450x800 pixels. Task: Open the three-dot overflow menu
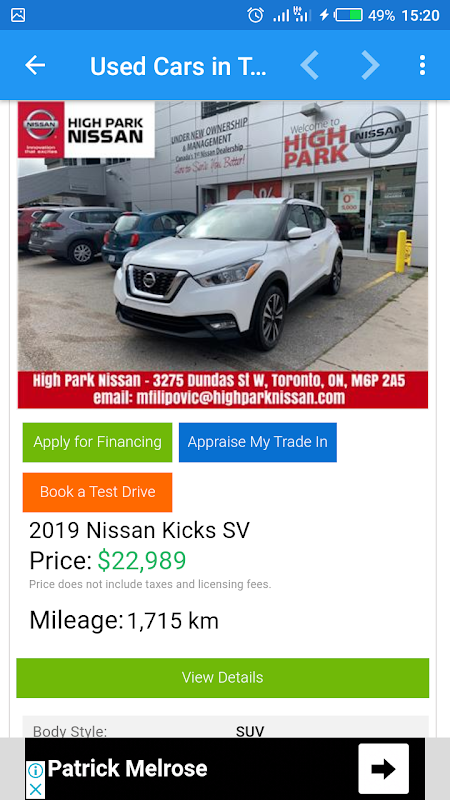coord(422,65)
